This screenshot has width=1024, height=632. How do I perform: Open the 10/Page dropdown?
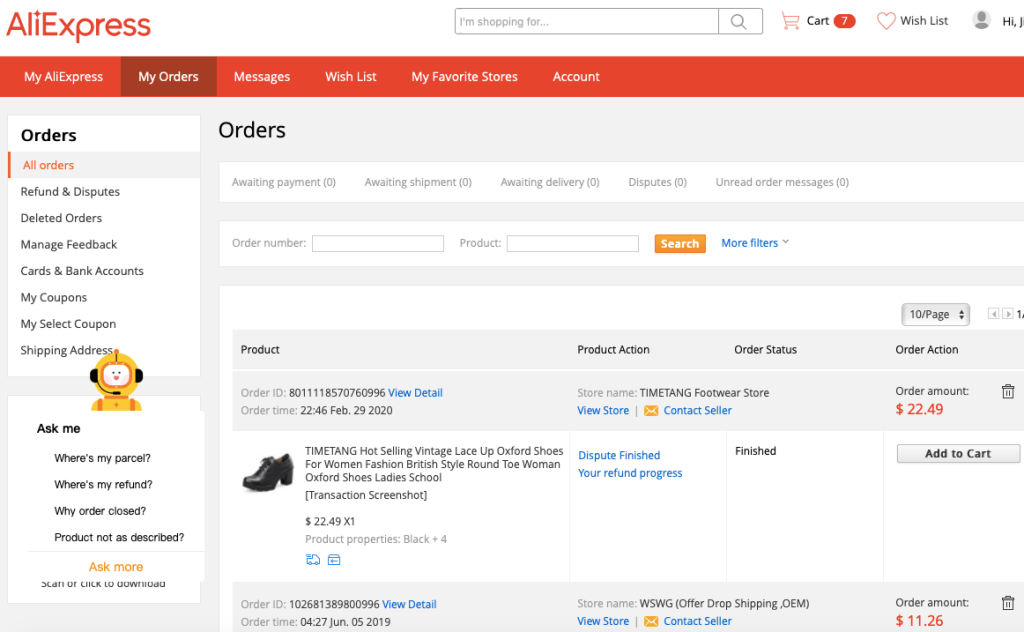tap(936, 315)
